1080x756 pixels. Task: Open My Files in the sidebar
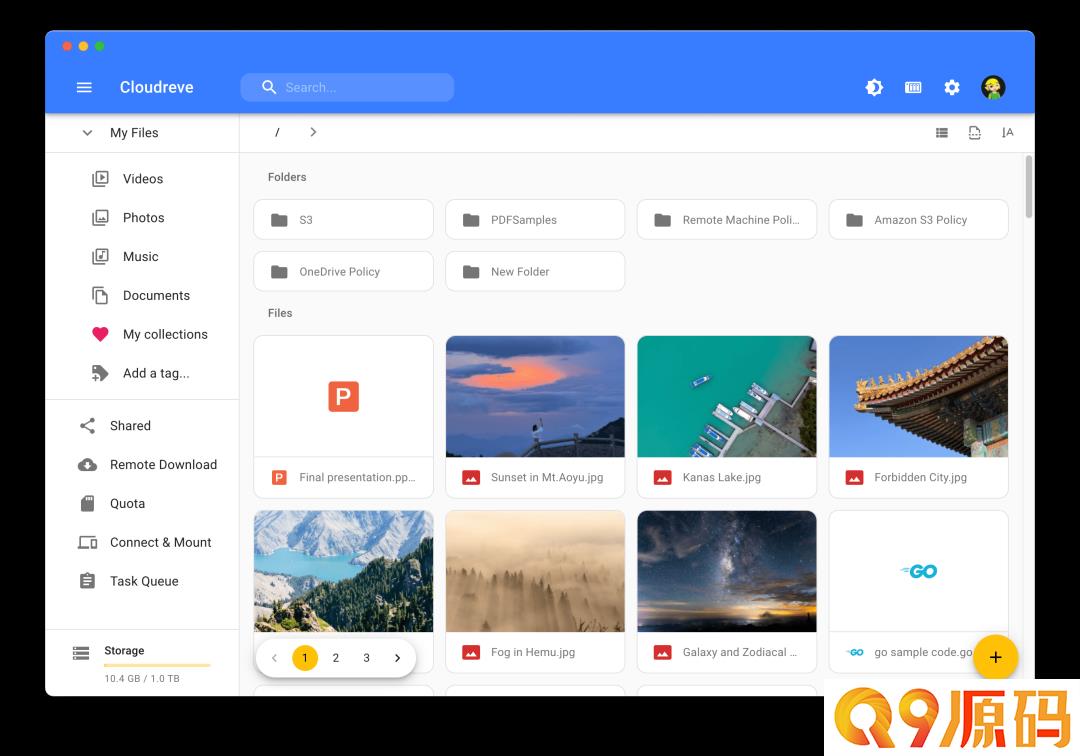(x=134, y=133)
